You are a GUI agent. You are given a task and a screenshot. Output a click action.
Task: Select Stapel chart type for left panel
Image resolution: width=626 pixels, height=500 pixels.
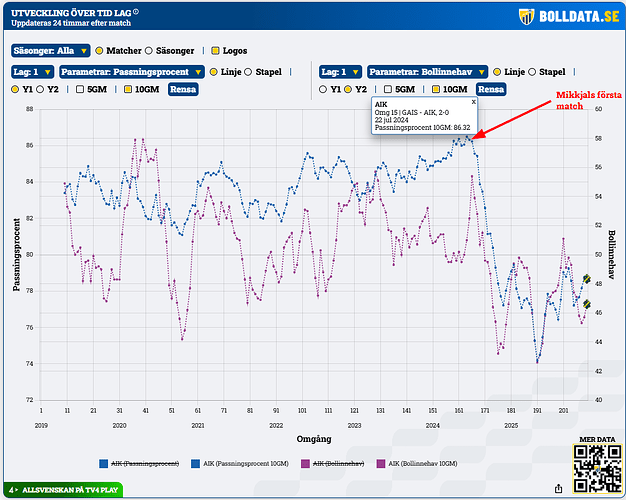[247, 72]
